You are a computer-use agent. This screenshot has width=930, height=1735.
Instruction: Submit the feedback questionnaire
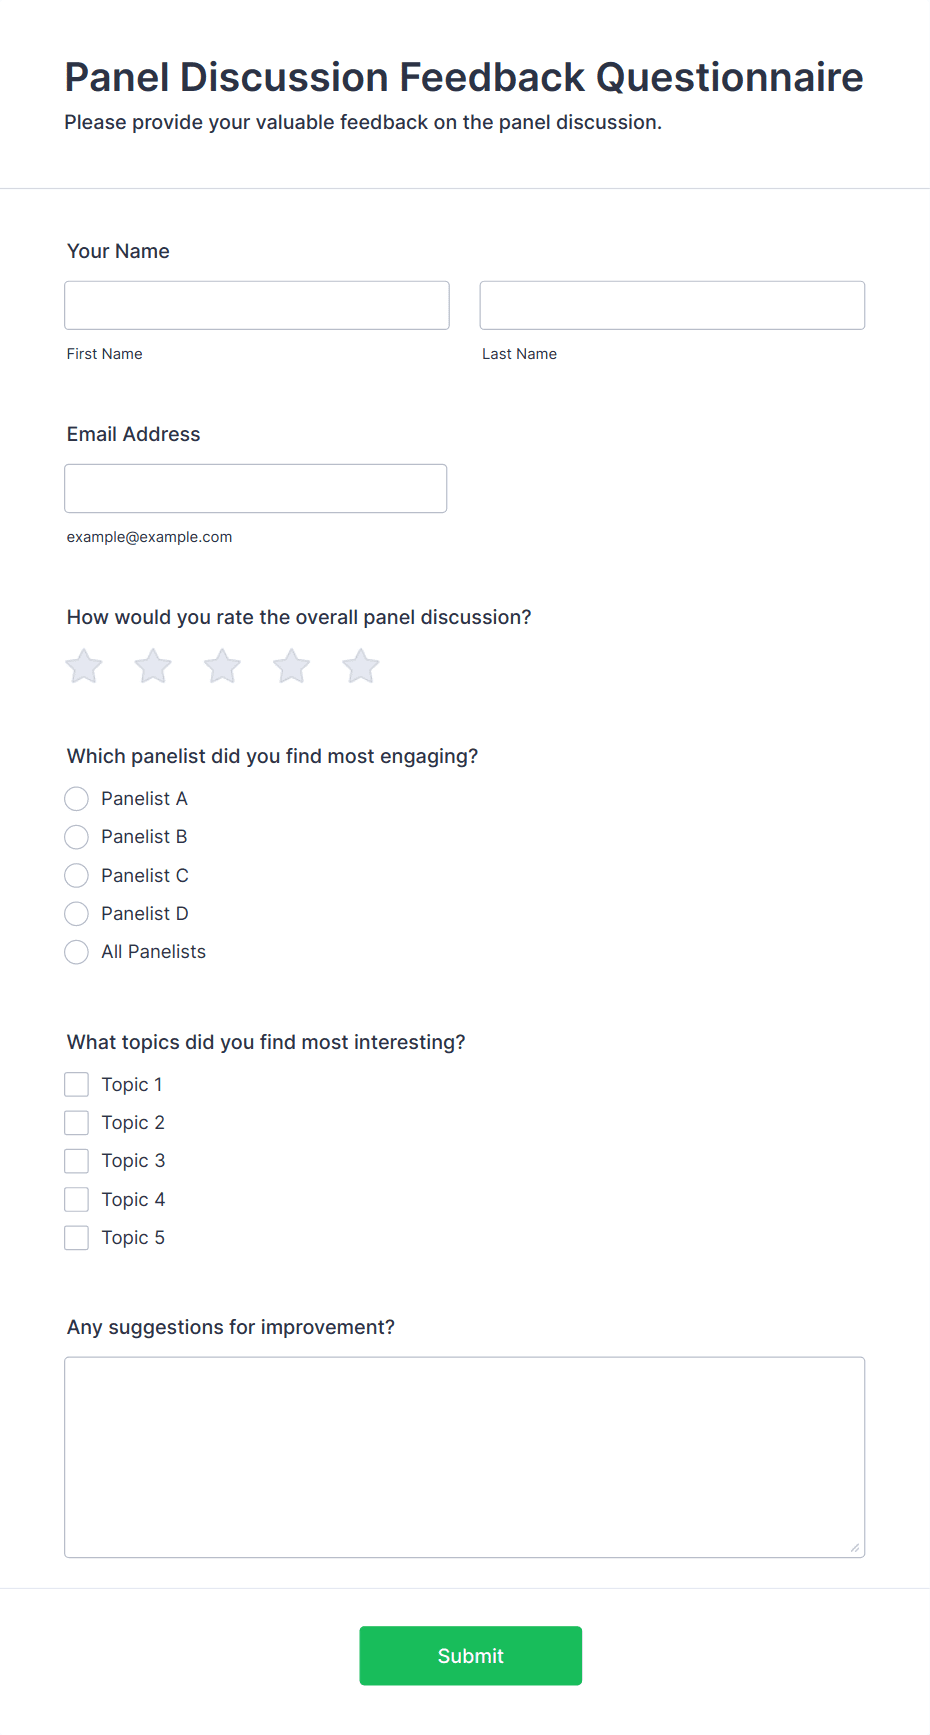coord(471,1656)
